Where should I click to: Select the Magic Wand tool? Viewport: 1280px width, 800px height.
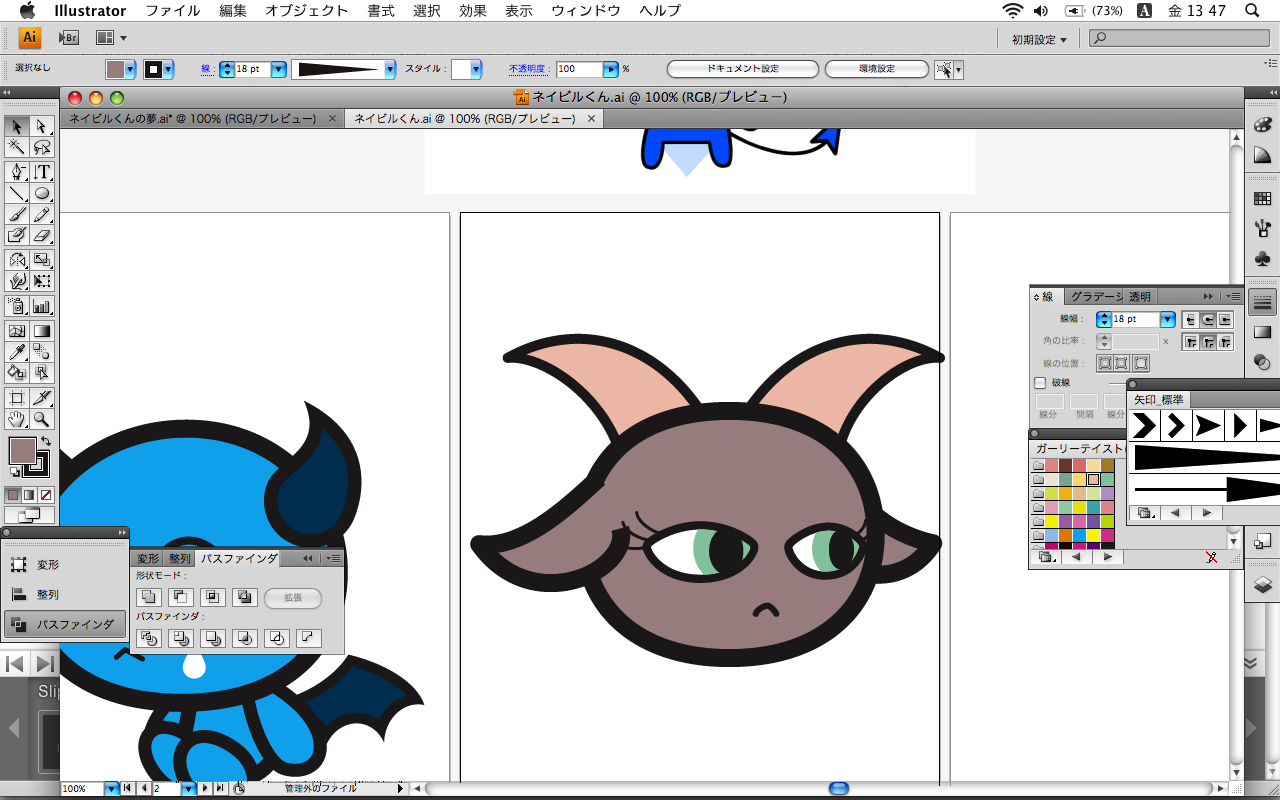click(16, 148)
